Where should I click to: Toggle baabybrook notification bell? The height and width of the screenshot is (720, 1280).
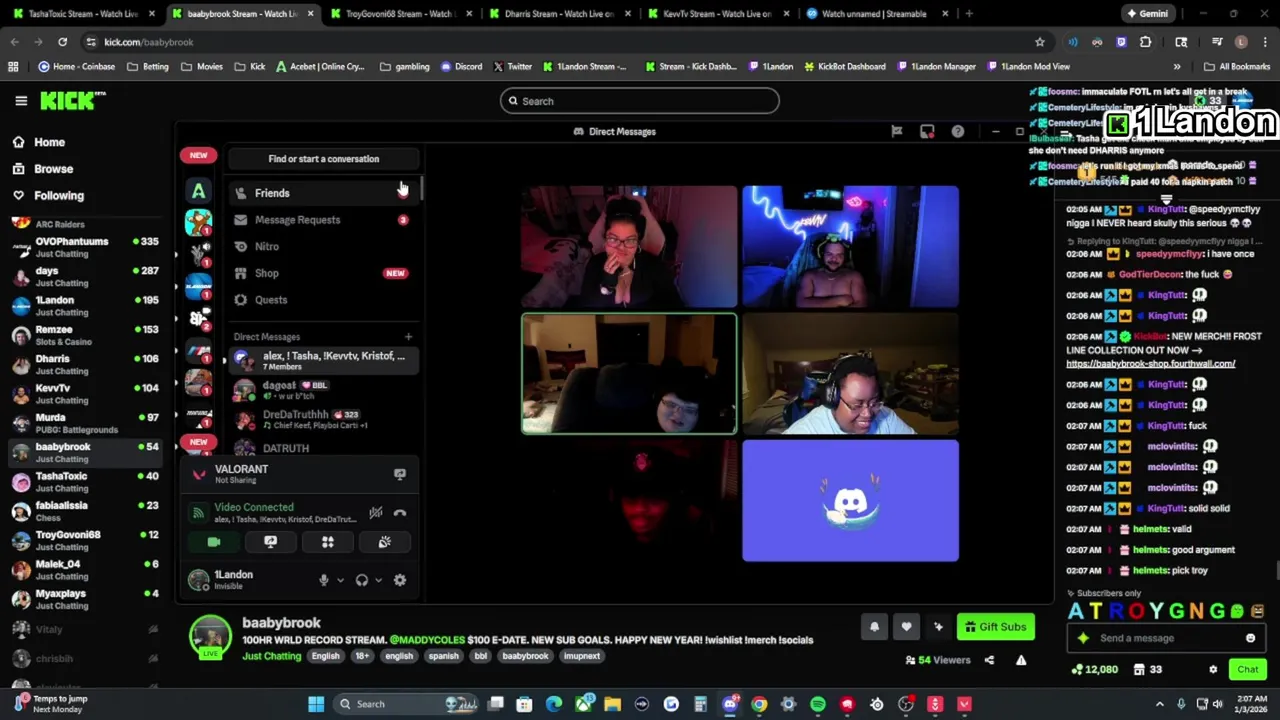pyautogui.click(x=874, y=627)
